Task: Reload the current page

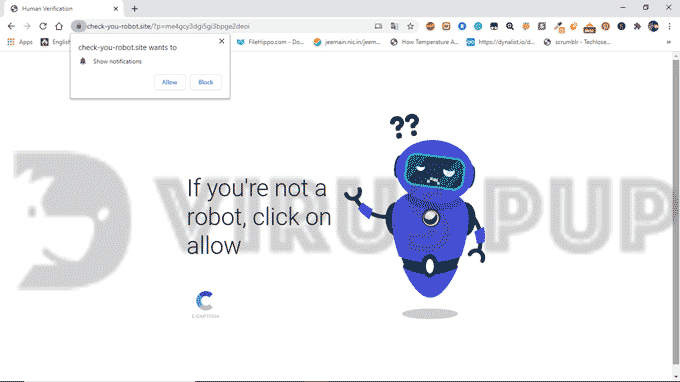Action: (x=43, y=26)
